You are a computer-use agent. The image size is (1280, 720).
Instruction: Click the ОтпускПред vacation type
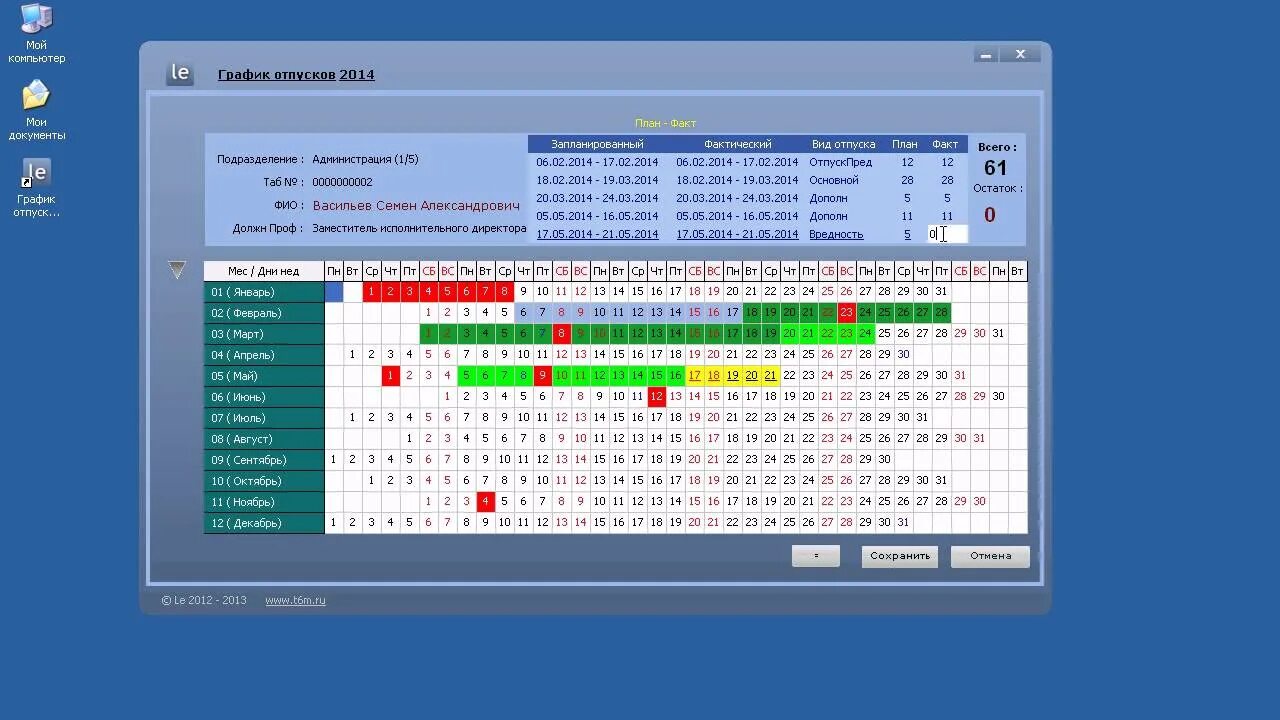(840, 162)
